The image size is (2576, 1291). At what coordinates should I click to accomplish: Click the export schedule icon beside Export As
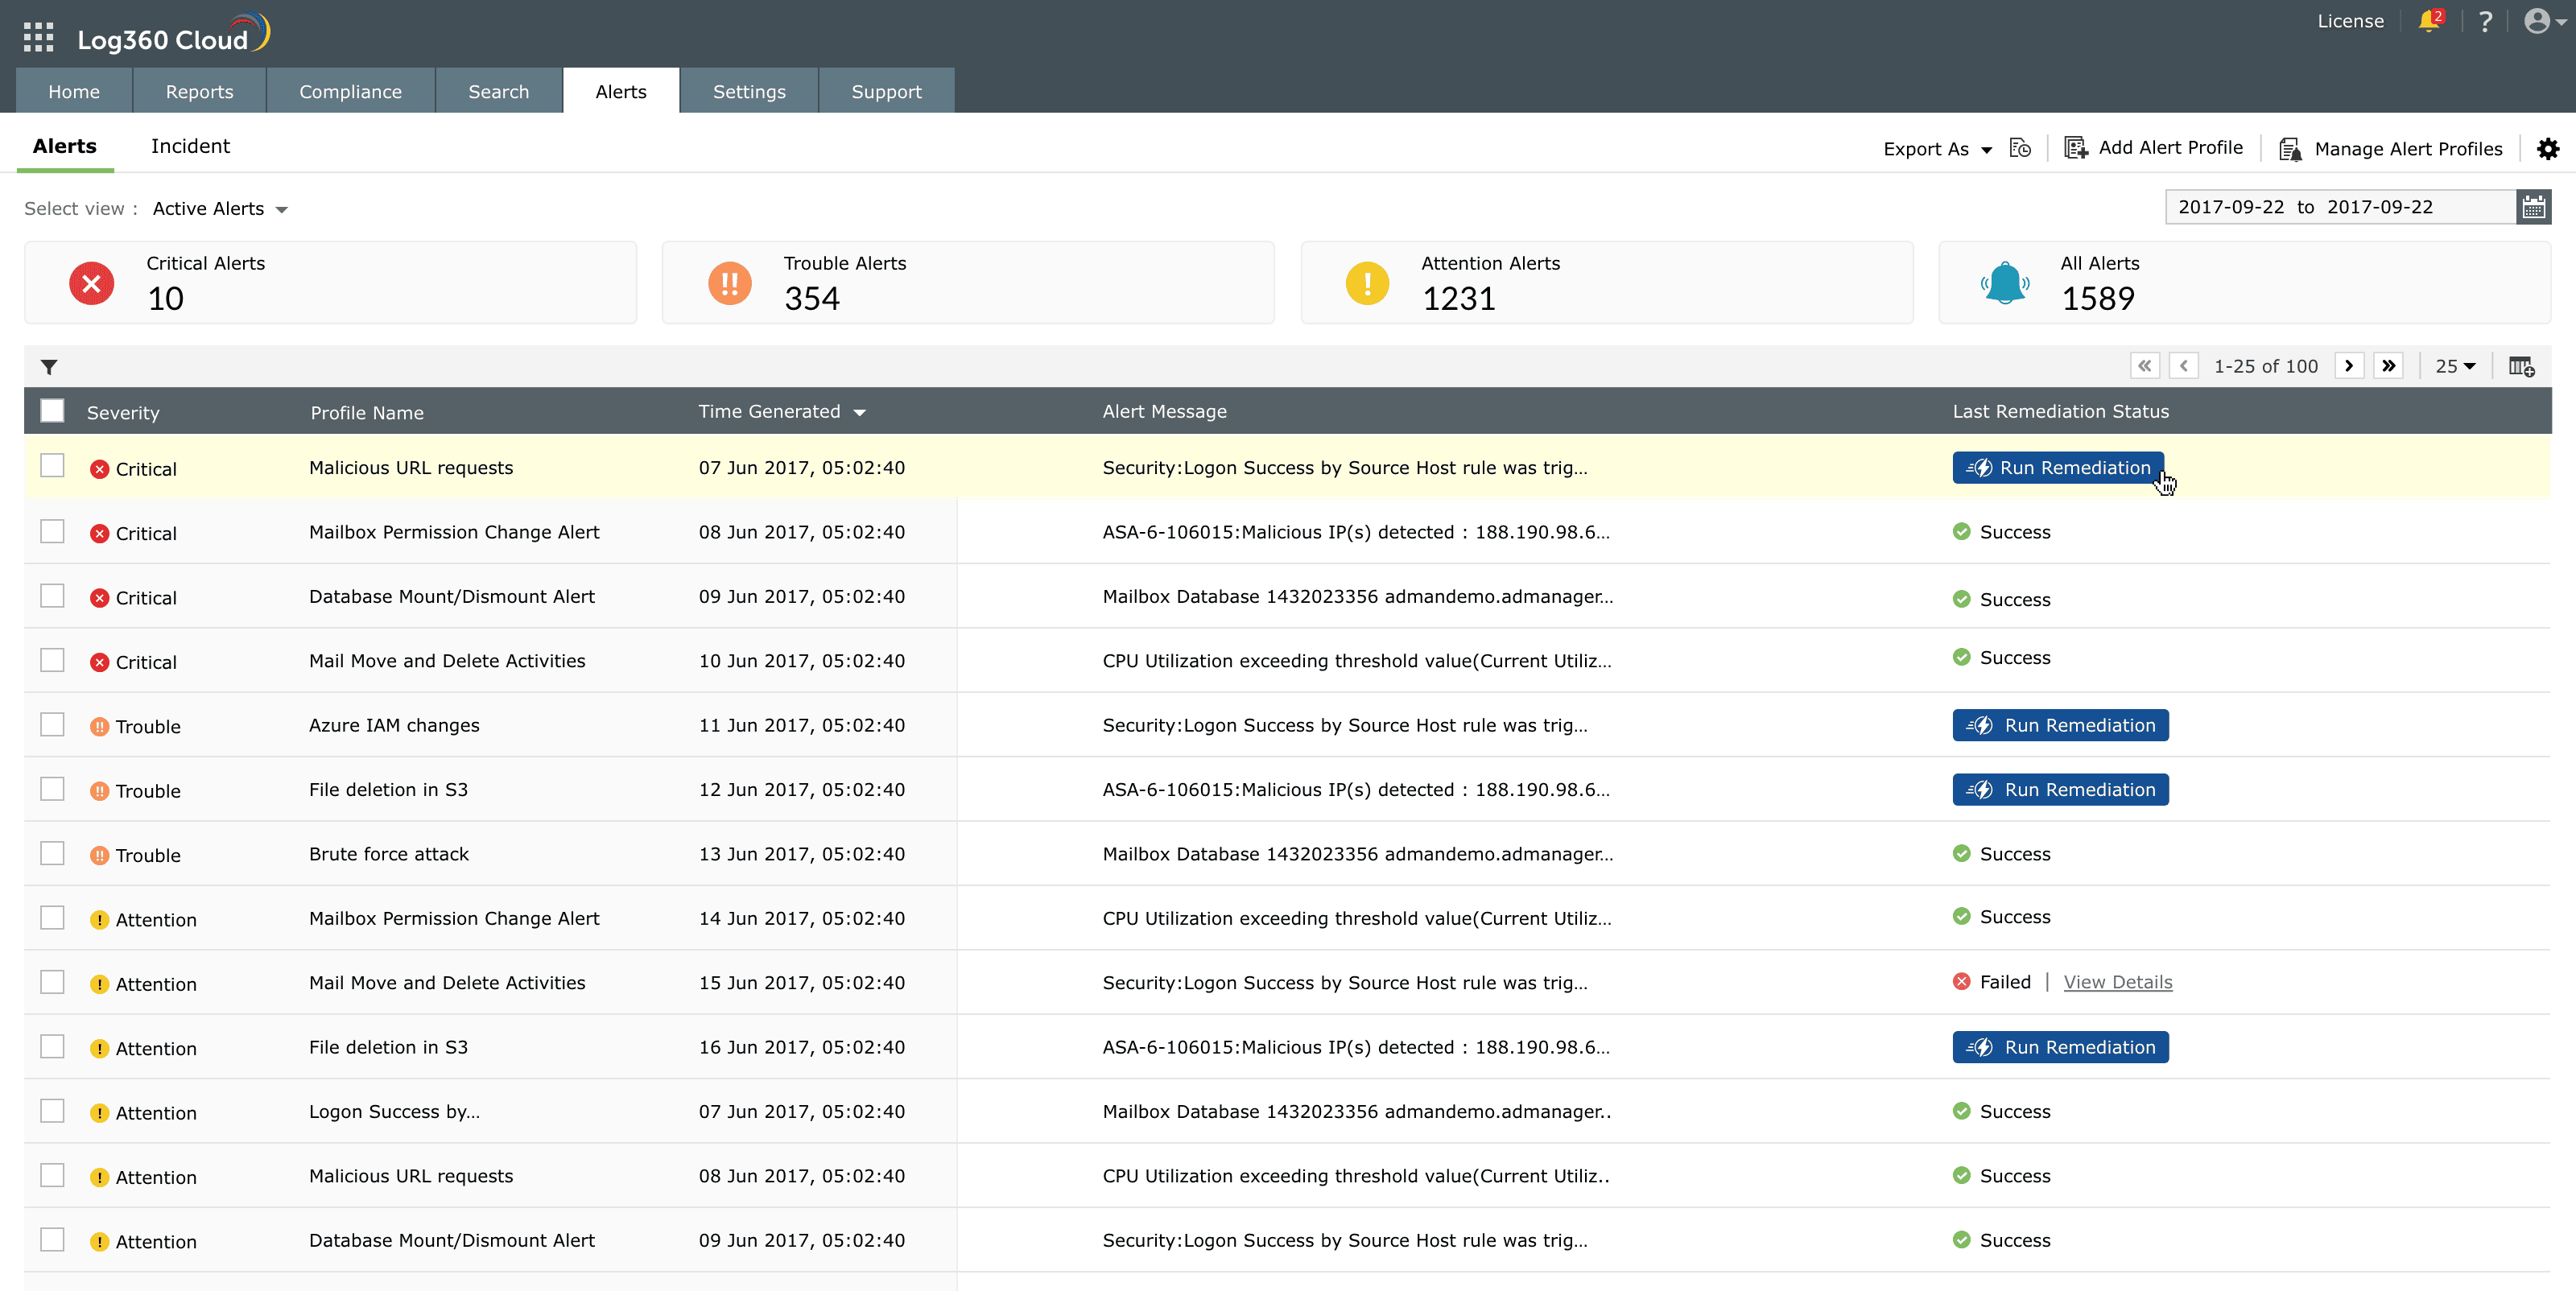pos(2020,148)
